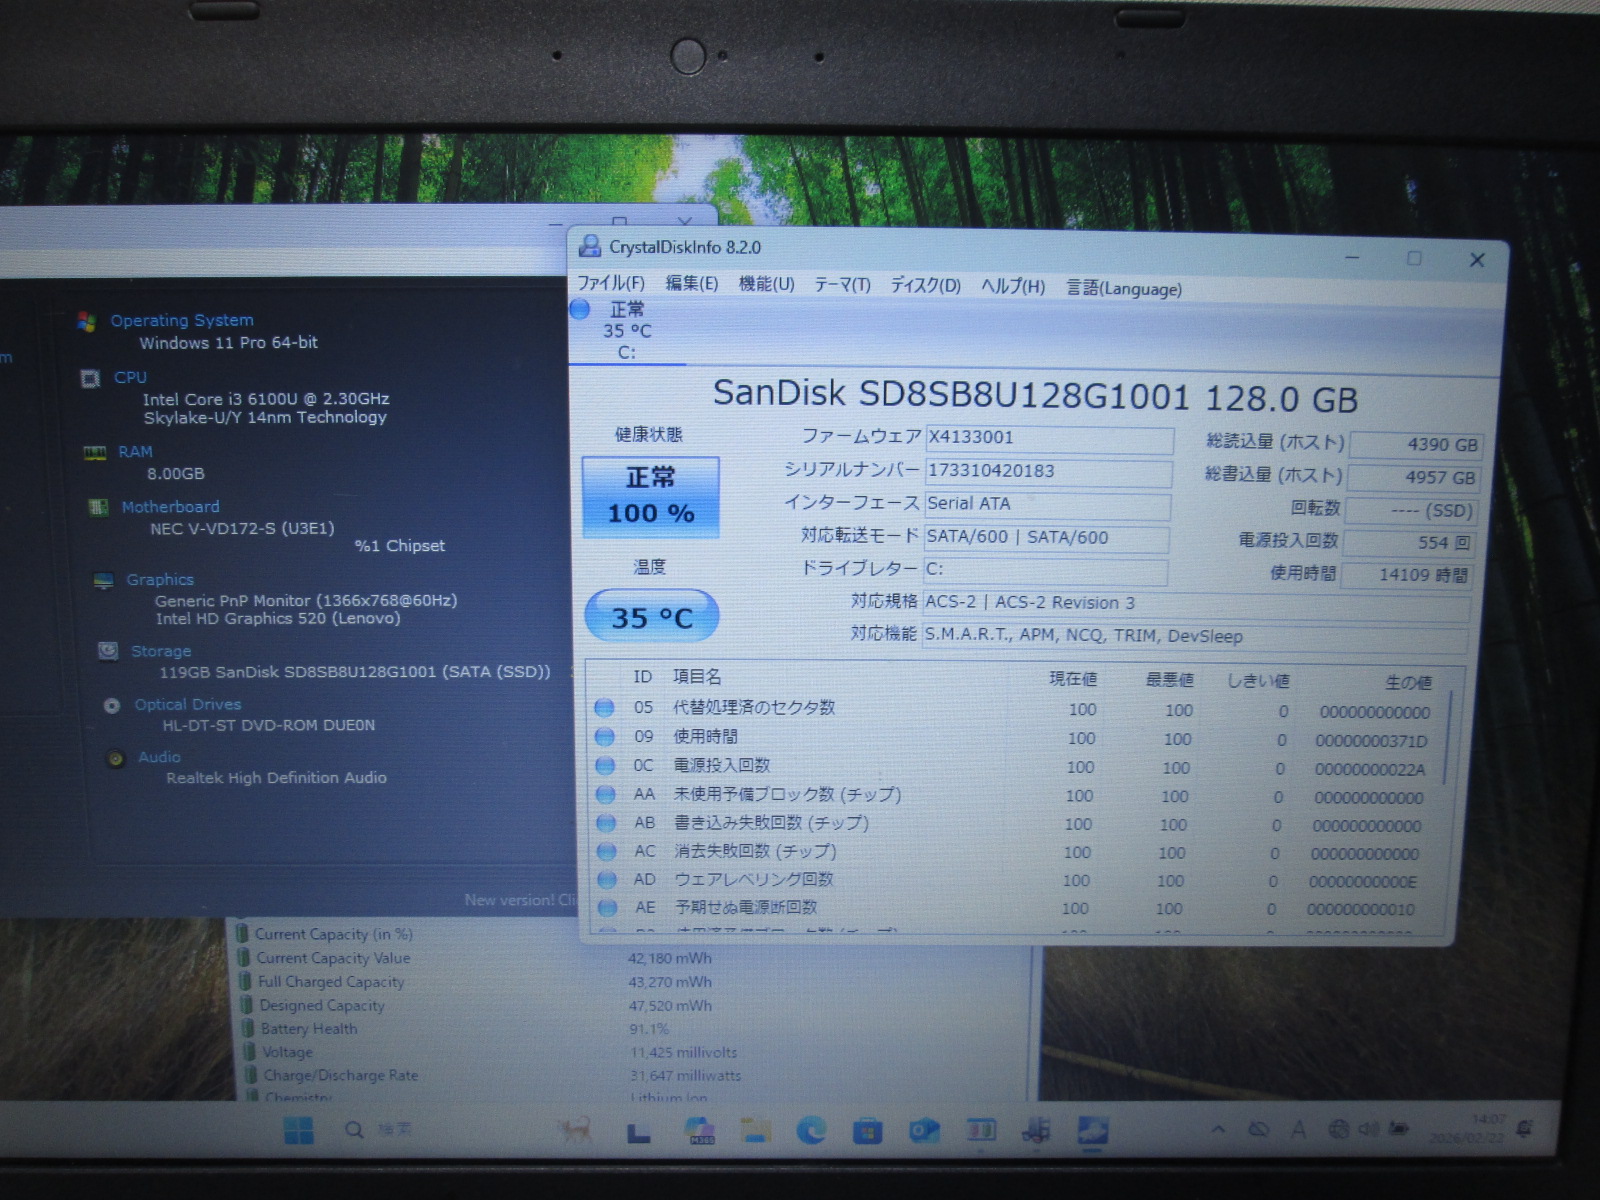Open Microsoft Store from the taskbar
Screen dimensions: 1600x1200
867,1131
